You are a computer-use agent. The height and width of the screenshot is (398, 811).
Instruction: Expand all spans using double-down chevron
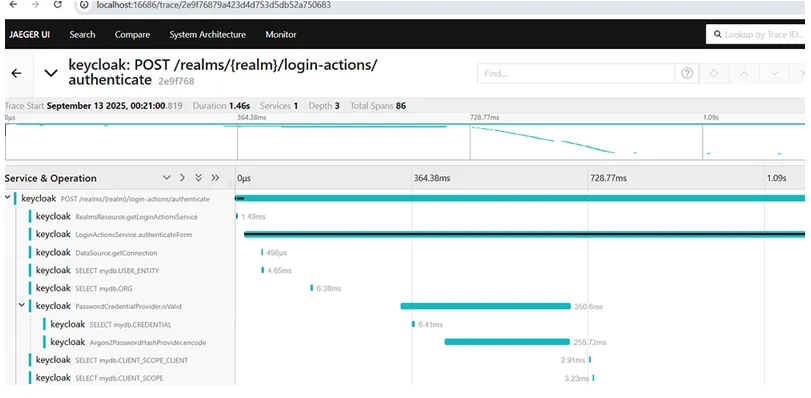[198, 178]
